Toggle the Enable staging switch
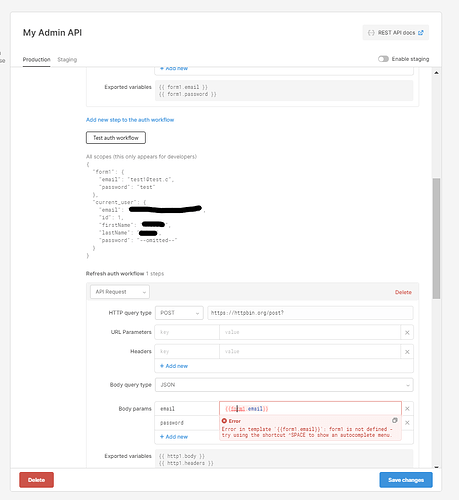 click(x=383, y=59)
